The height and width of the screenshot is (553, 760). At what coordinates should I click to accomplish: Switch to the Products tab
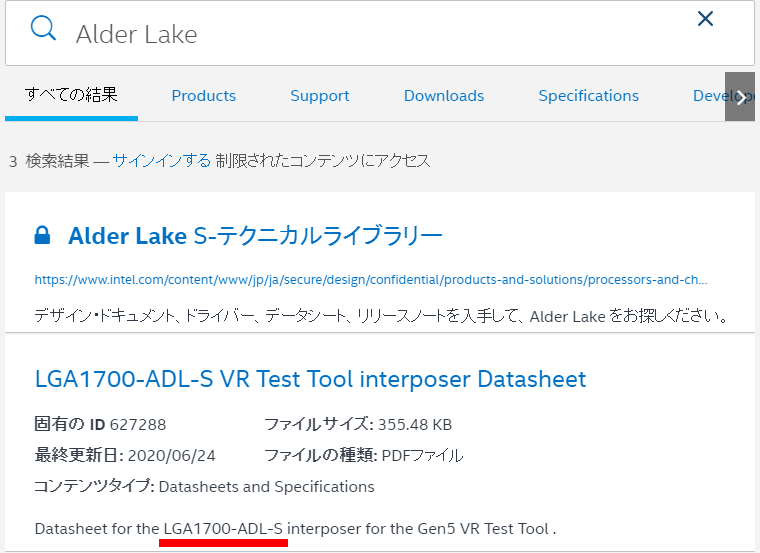204,96
